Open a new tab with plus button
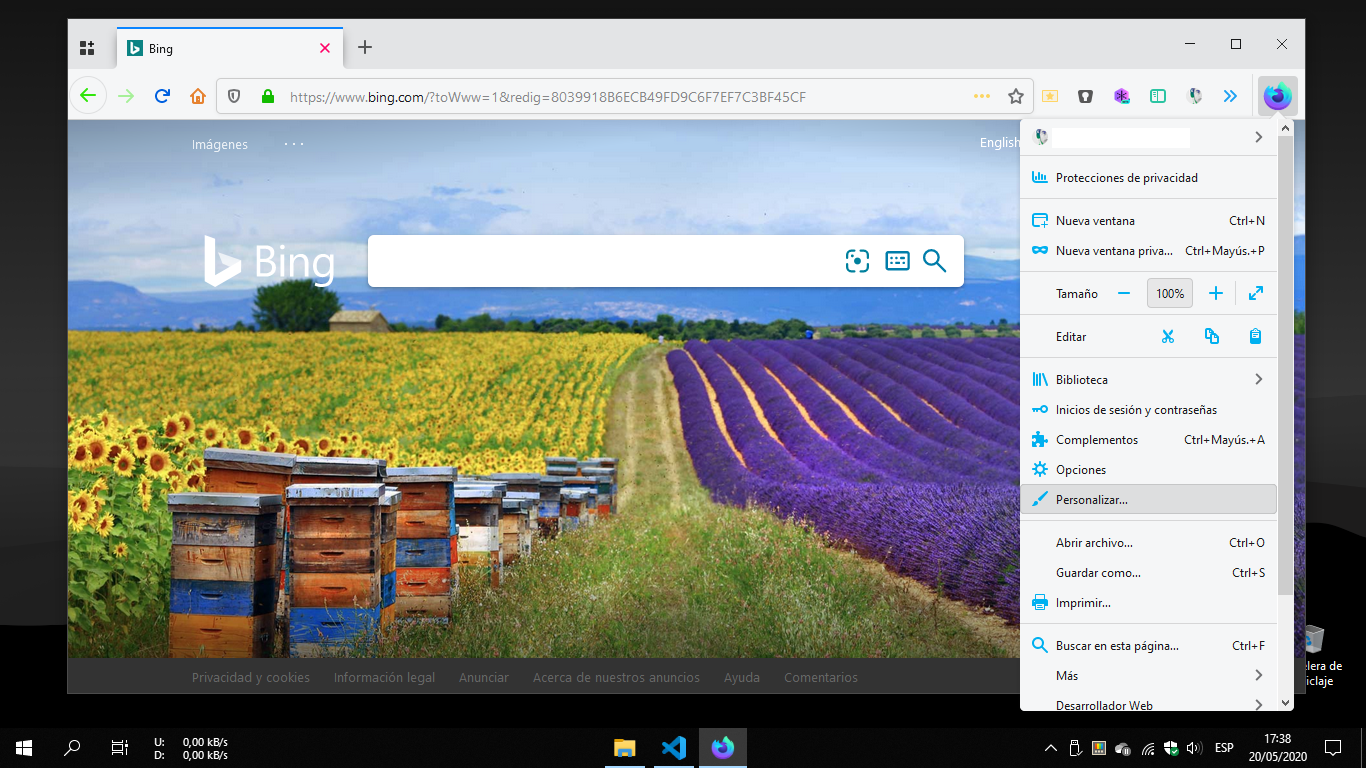 tap(365, 47)
